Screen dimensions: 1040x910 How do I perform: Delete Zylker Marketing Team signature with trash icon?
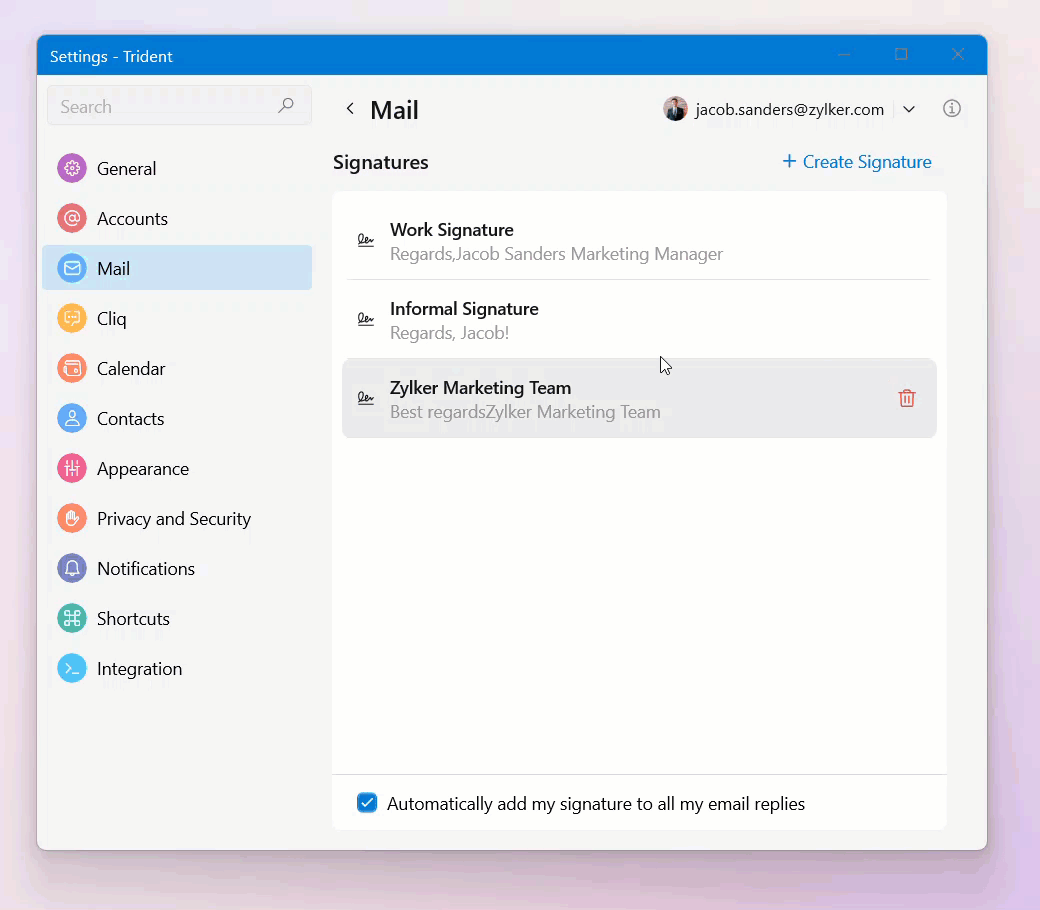(906, 398)
